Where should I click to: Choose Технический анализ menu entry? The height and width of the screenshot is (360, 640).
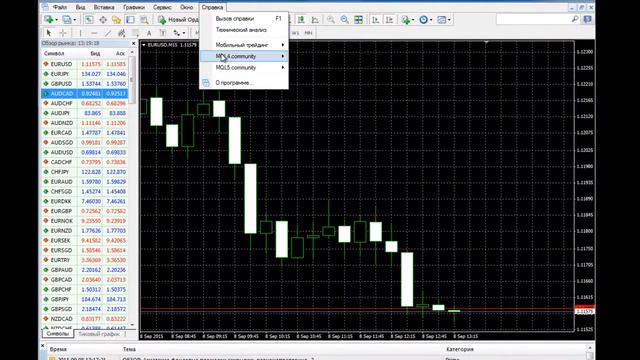point(244,30)
